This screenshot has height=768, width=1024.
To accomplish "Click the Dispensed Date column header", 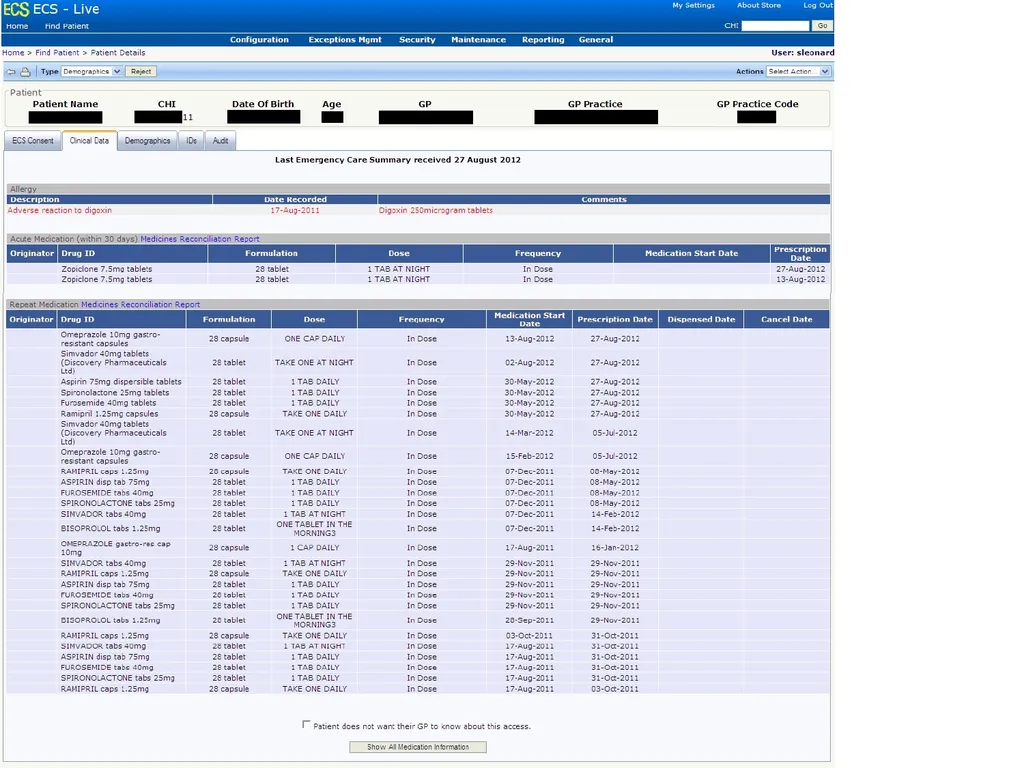I will point(701,319).
